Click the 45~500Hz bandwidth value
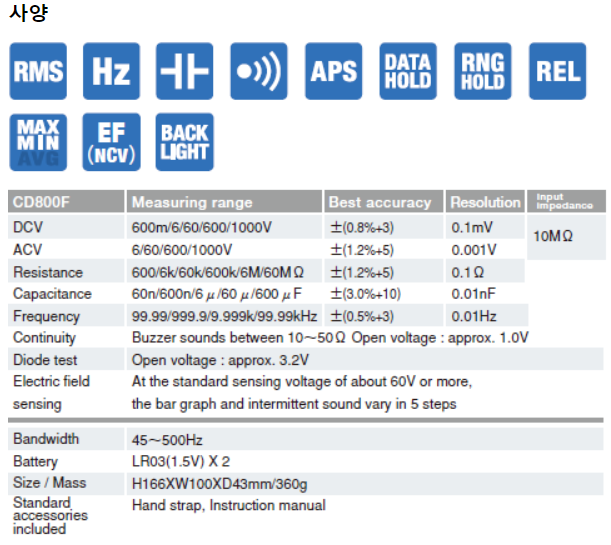This screenshot has height=545, width=611. pos(167,440)
